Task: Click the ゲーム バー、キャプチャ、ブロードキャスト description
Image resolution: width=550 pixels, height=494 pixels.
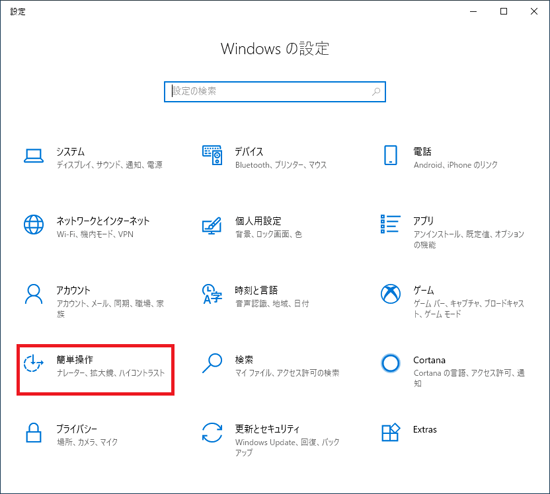Action: pos(469,308)
